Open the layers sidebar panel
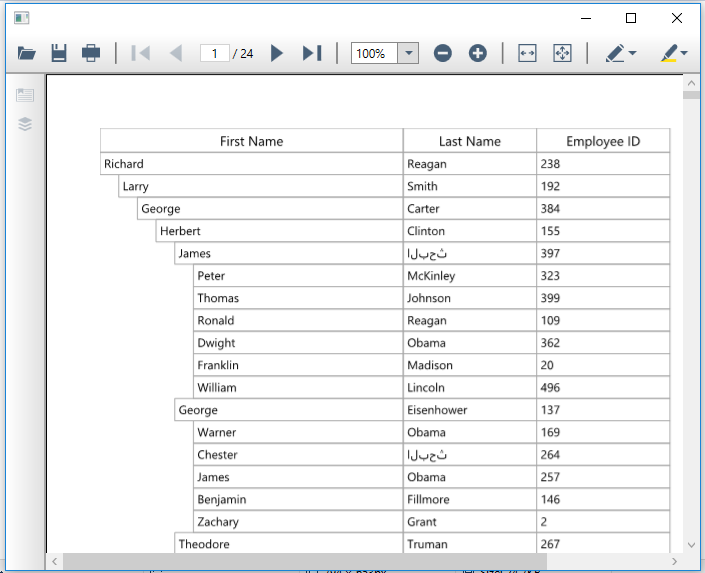Viewport: 705px width, 573px height. (x=25, y=124)
